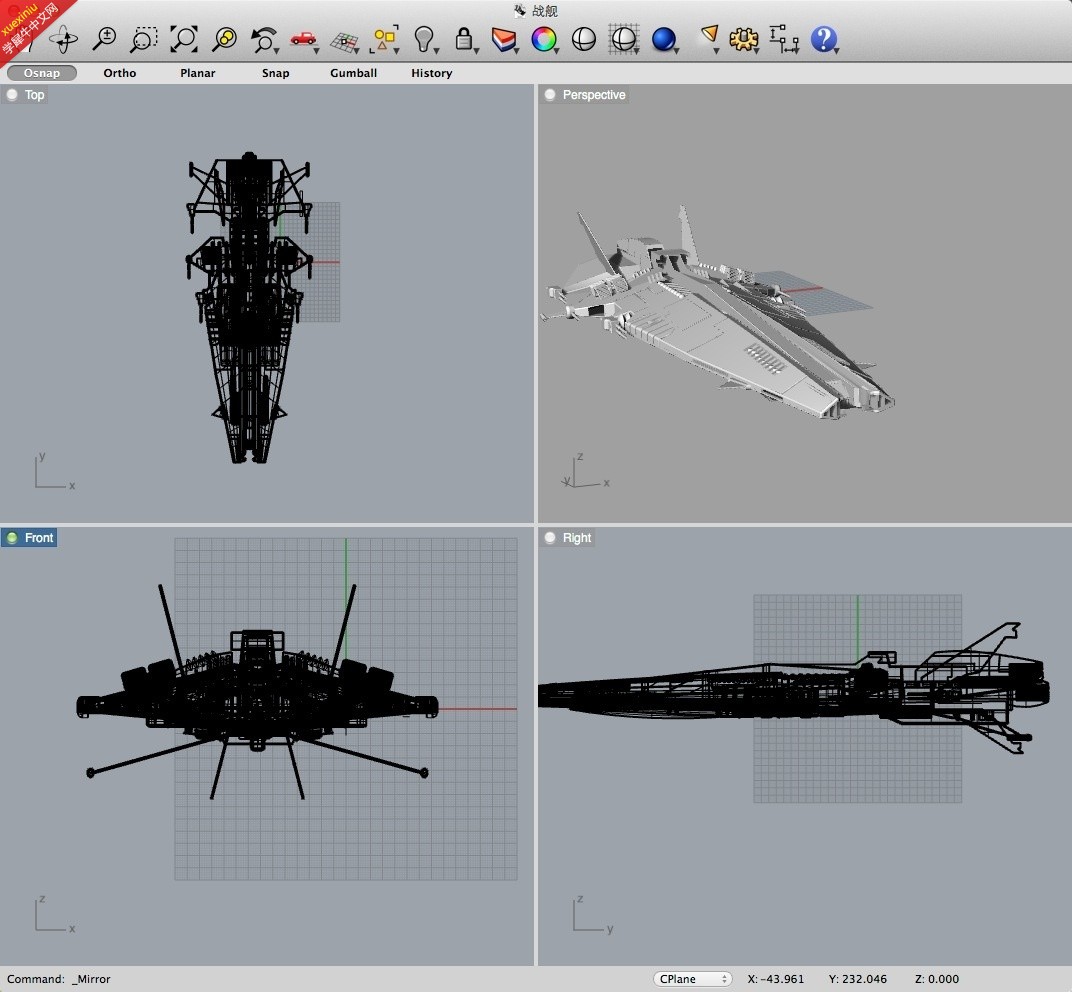The width and height of the screenshot is (1072, 992).
Task: Click the blue sphere Render icon
Action: pyautogui.click(x=664, y=39)
